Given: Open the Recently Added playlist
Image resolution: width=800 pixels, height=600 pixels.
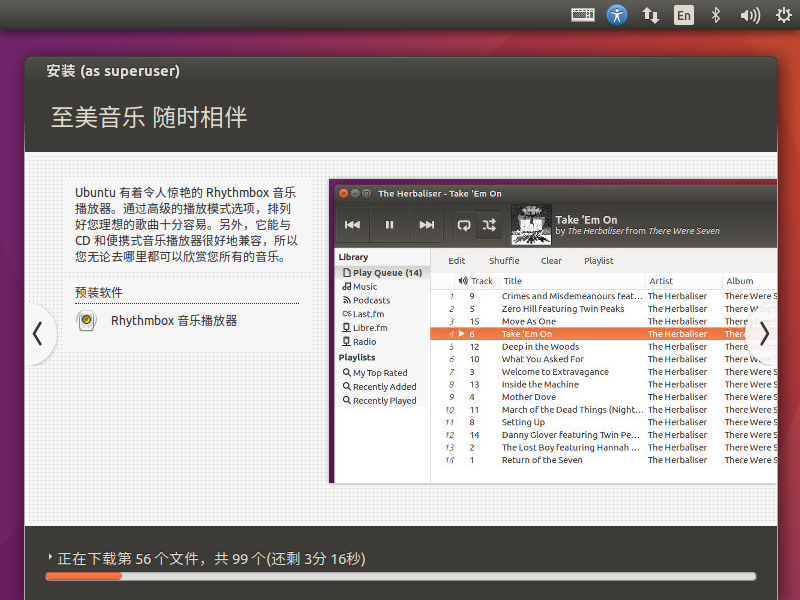Looking at the screenshot, I should (380, 387).
